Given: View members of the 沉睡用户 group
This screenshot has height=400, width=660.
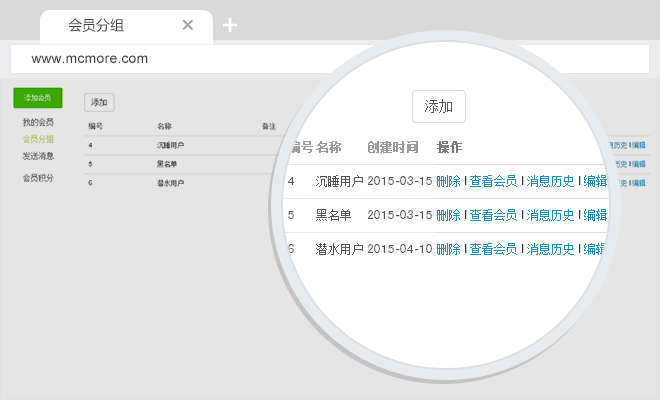Looking at the screenshot, I should click(493, 181).
